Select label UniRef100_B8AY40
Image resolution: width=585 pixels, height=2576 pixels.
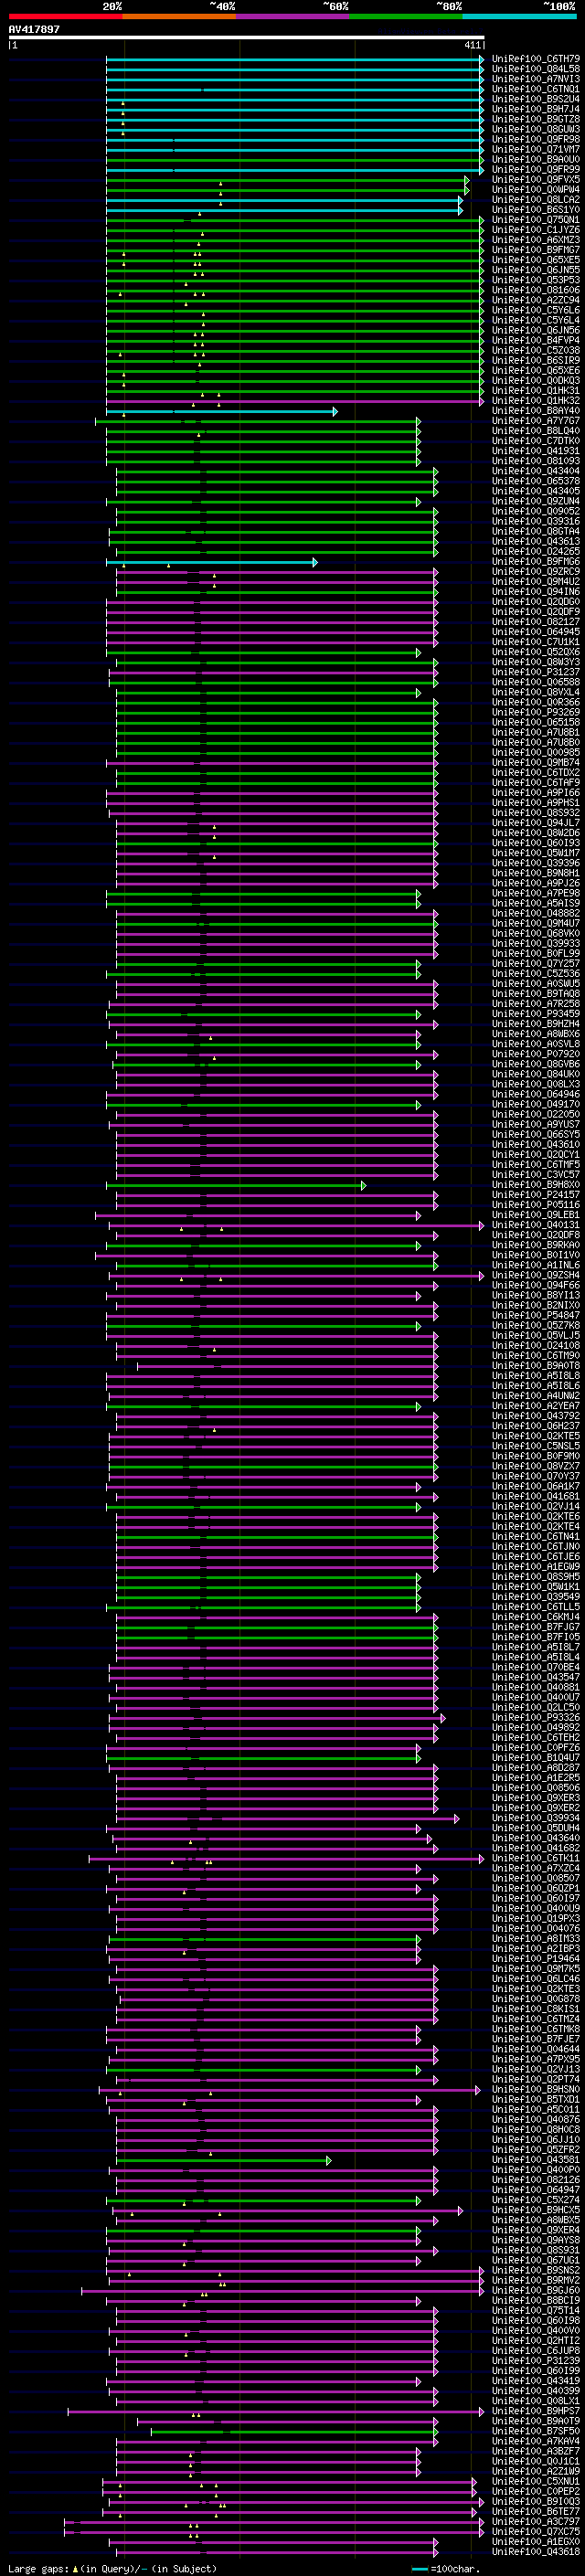535,411
